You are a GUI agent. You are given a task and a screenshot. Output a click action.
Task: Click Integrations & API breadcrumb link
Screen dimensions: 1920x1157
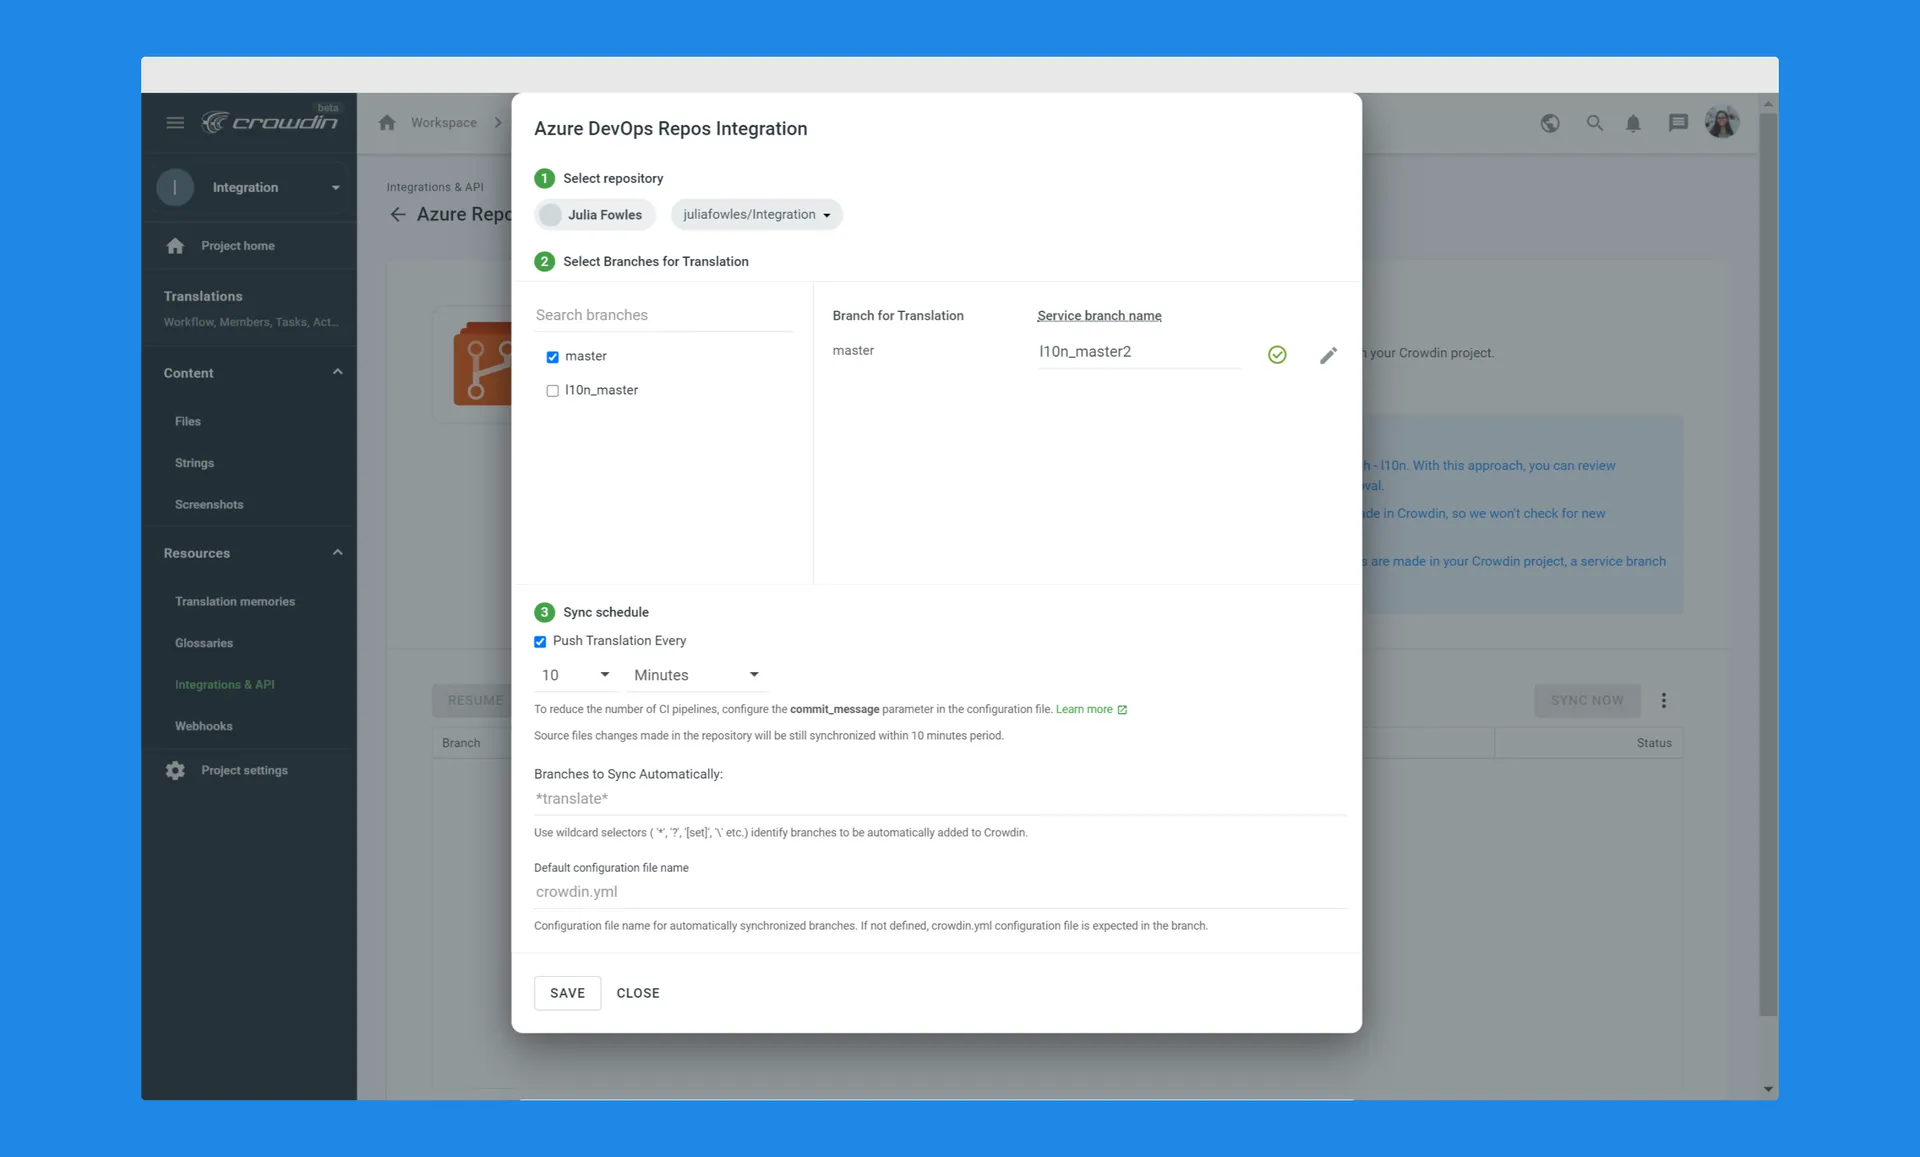coord(435,187)
